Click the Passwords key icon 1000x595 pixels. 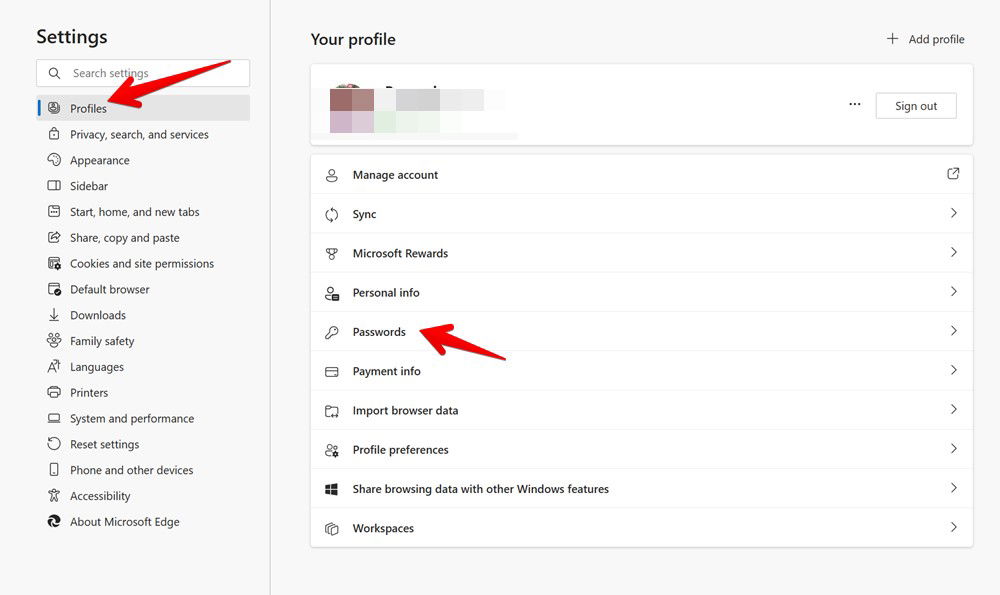point(331,331)
